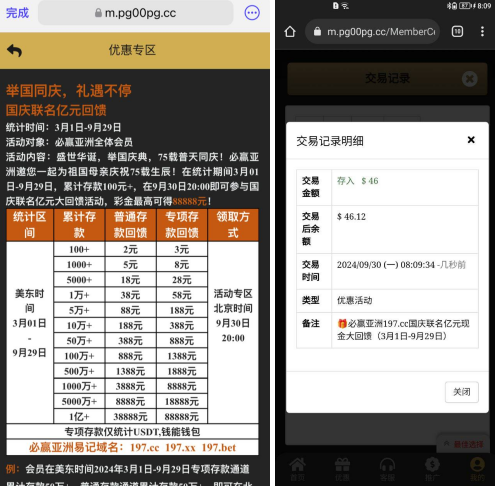The height and width of the screenshot is (493, 495).
Task: Click the 关闭 button
Action: pos(462,392)
